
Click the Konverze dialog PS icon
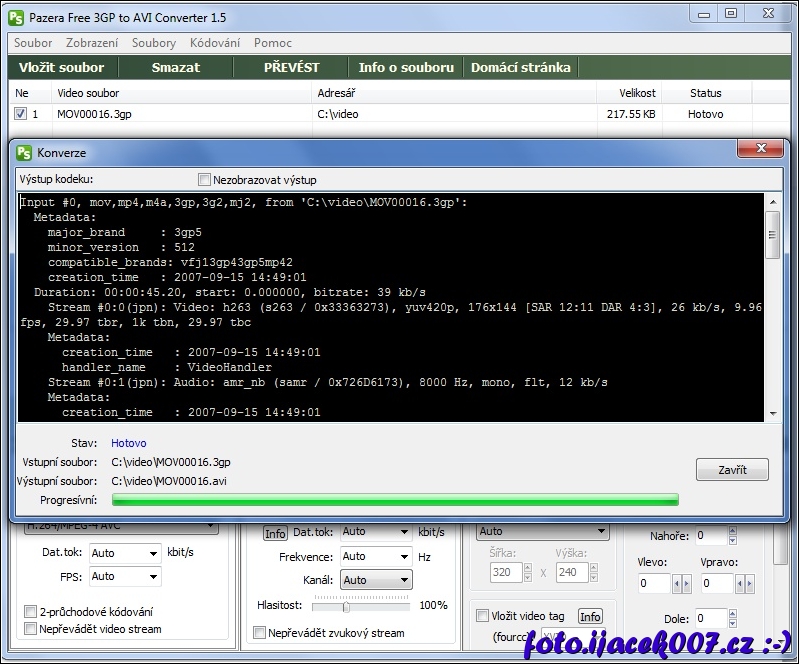[23, 153]
